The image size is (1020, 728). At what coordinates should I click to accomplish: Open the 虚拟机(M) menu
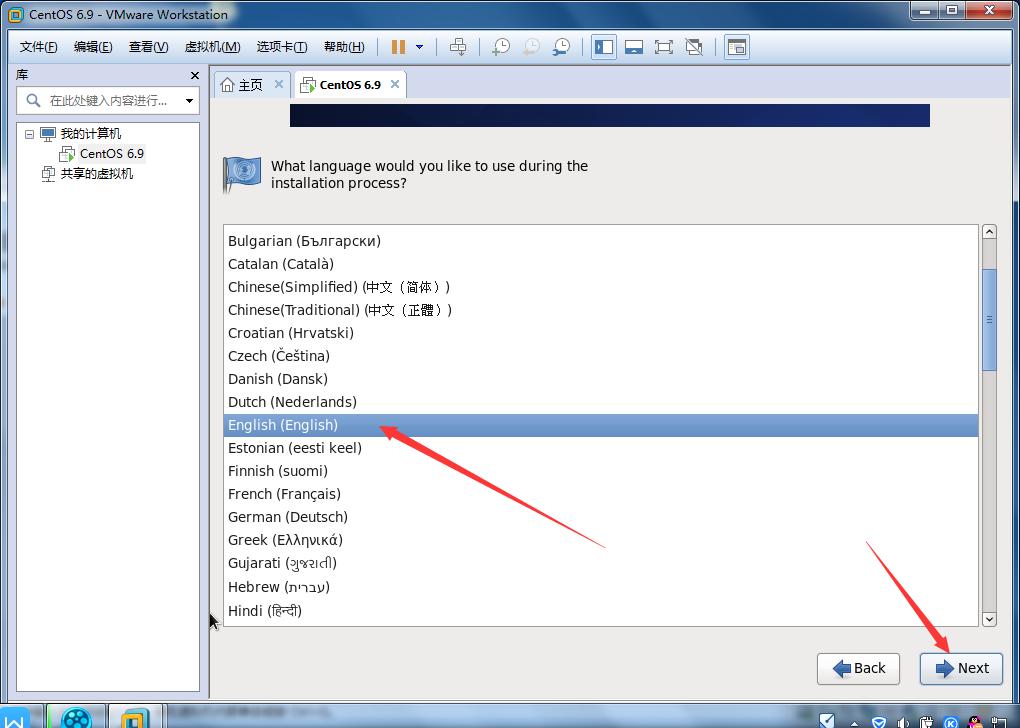[x=213, y=47]
